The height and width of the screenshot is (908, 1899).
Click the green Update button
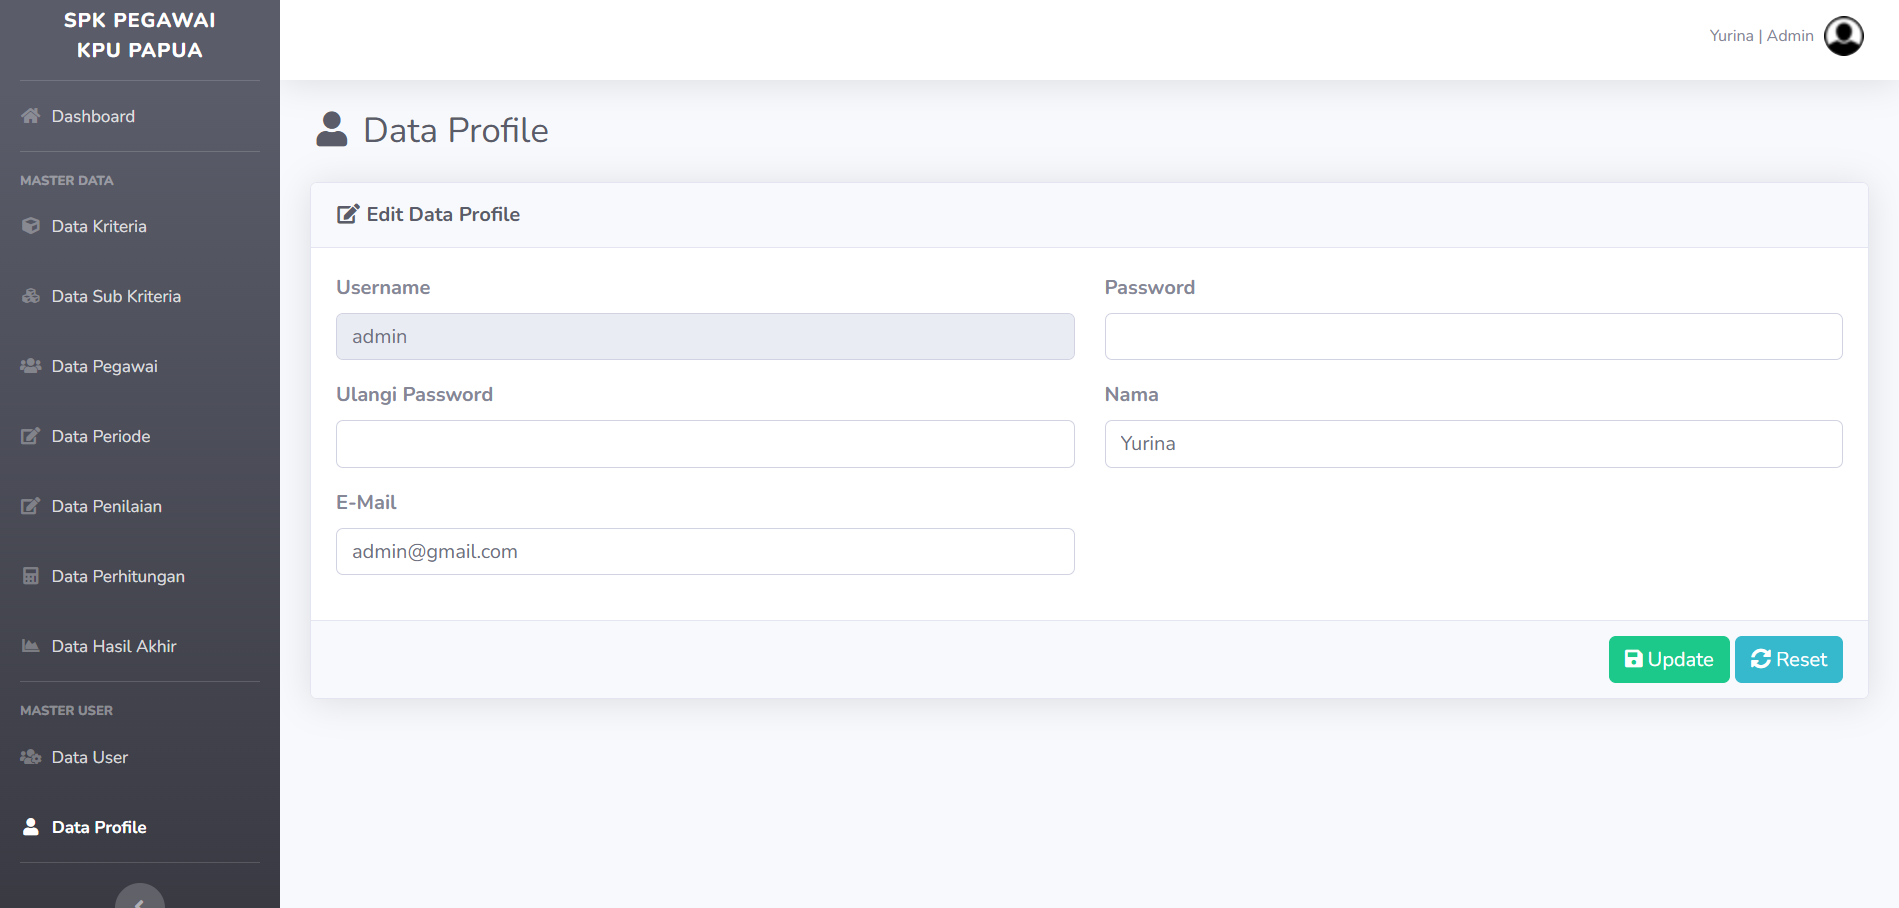click(1669, 660)
